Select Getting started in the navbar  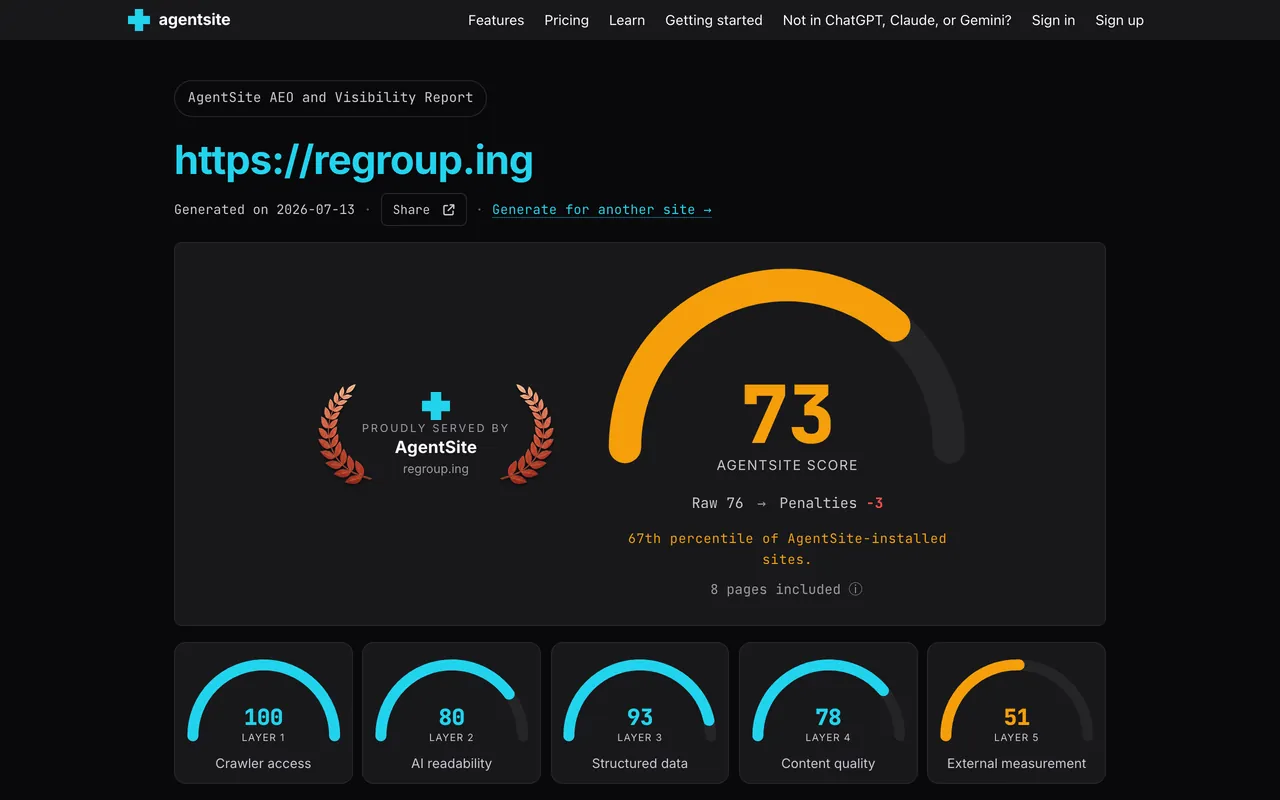point(714,20)
